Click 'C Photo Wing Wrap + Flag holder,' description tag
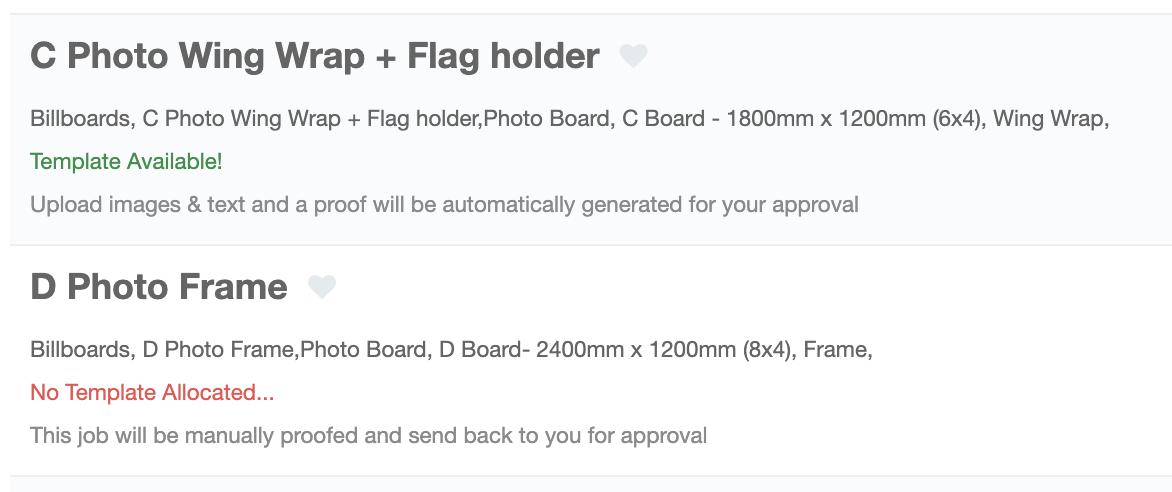 pyautogui.click(x=313, y=119)
